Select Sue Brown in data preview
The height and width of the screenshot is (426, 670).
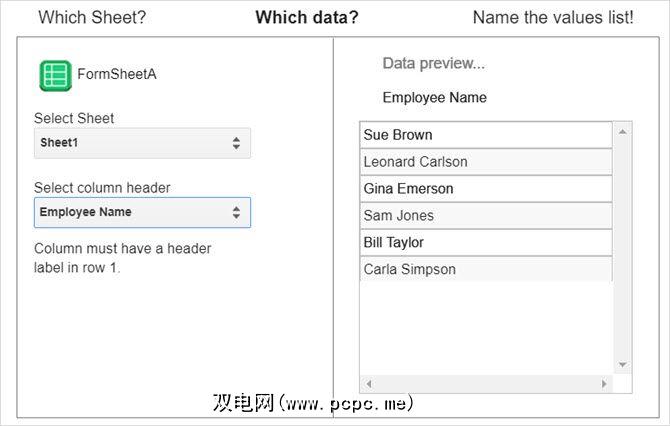(x=485, y=135)
